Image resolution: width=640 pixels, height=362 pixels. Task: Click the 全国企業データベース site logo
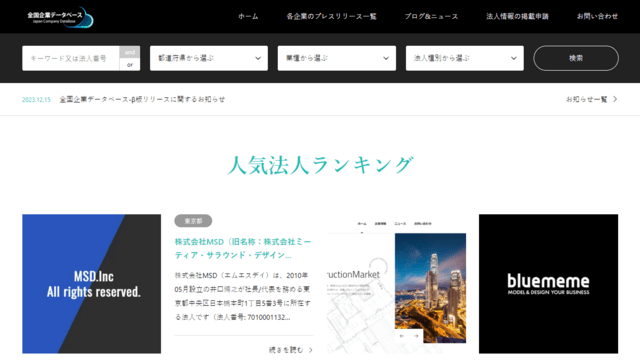60,17
